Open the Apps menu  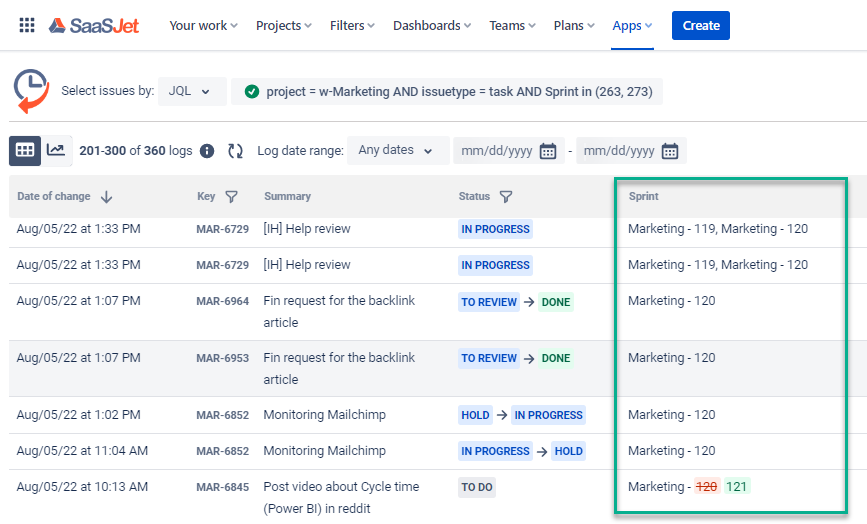tap(632, 25)
